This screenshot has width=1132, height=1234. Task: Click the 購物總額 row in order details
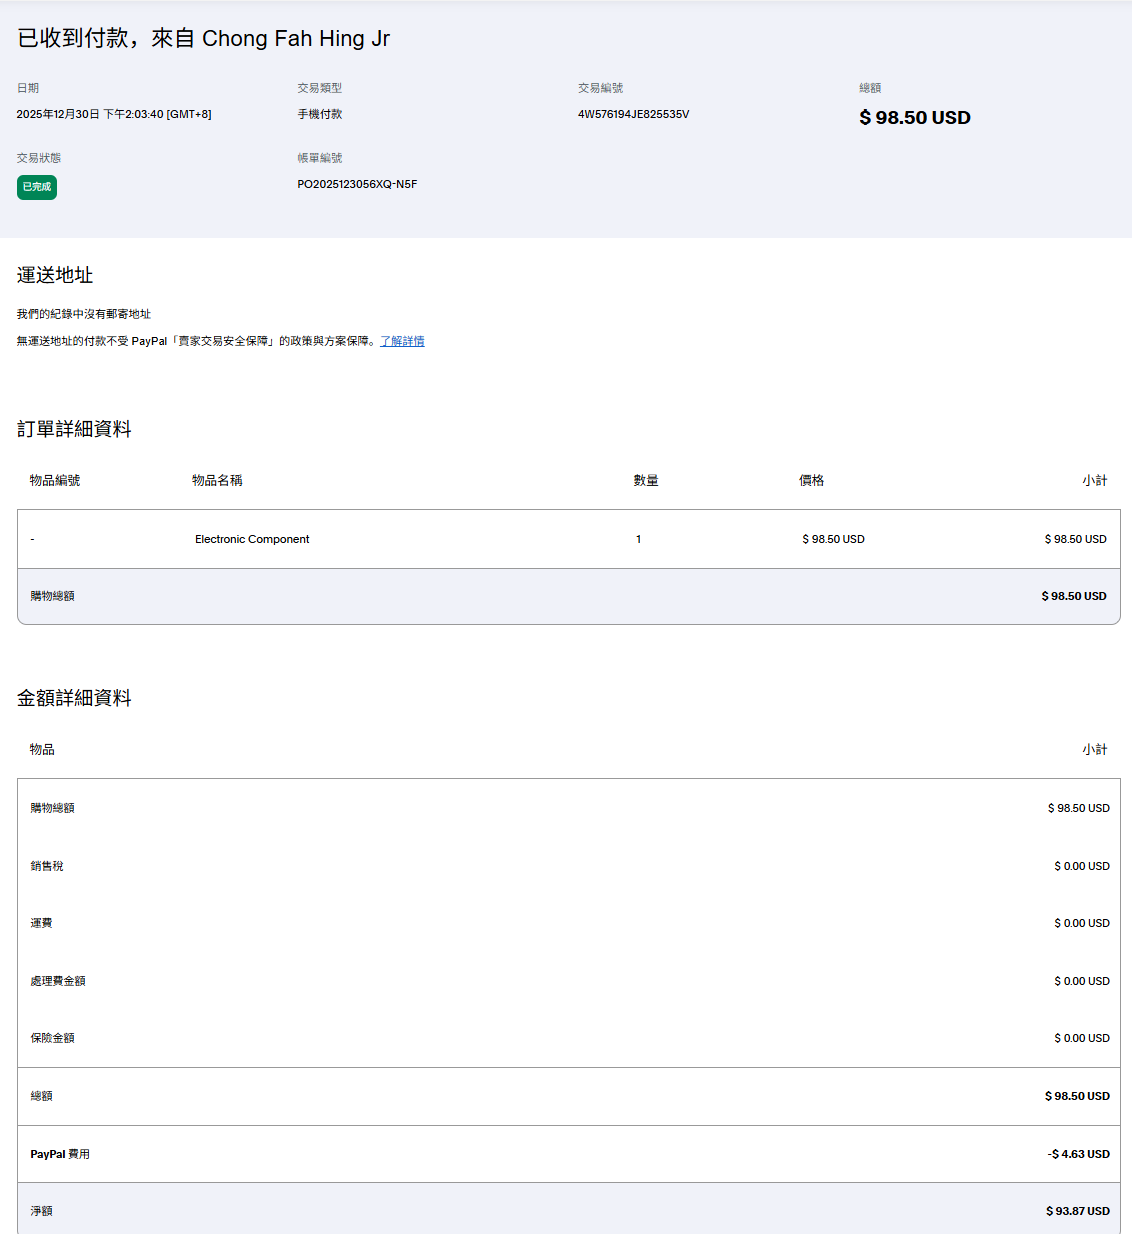pyautogui.click(x=52, y=596)
